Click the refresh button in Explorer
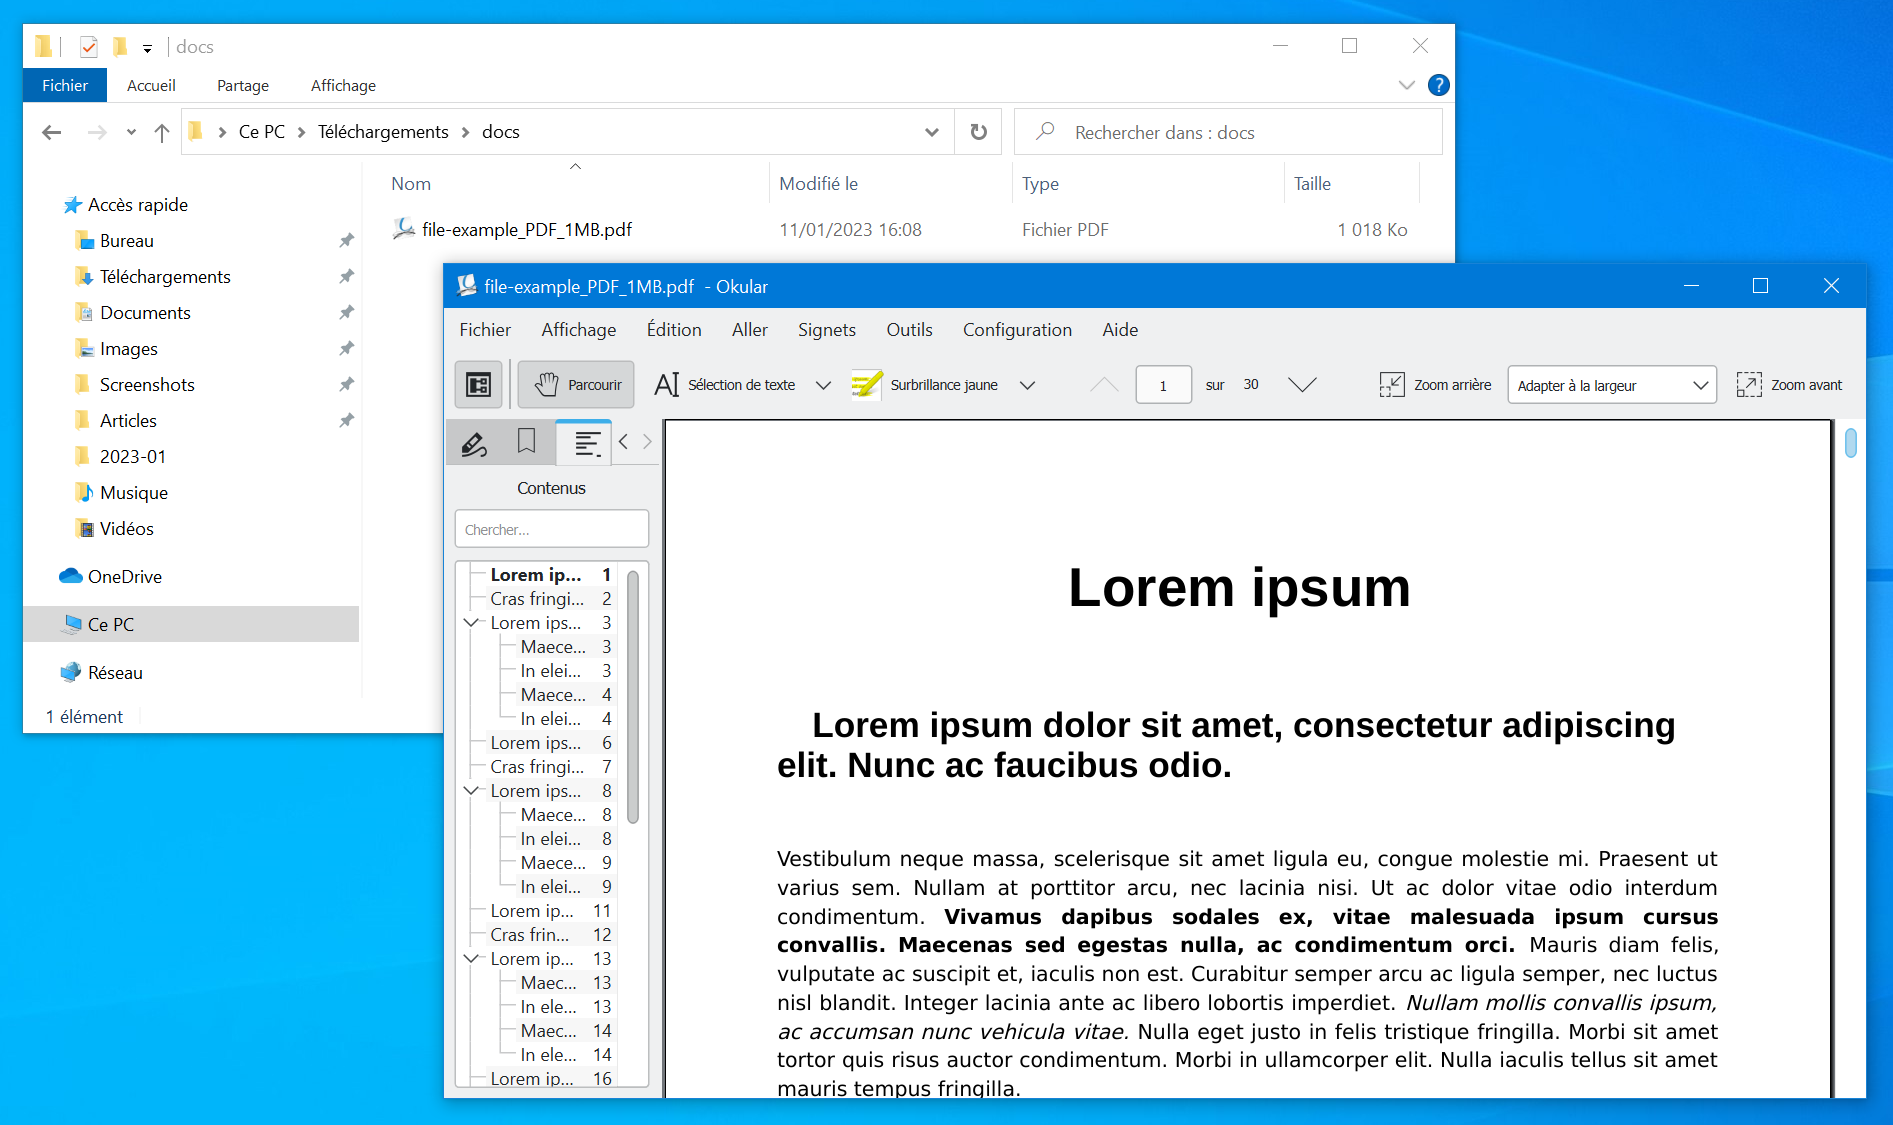 pos(979,132)
